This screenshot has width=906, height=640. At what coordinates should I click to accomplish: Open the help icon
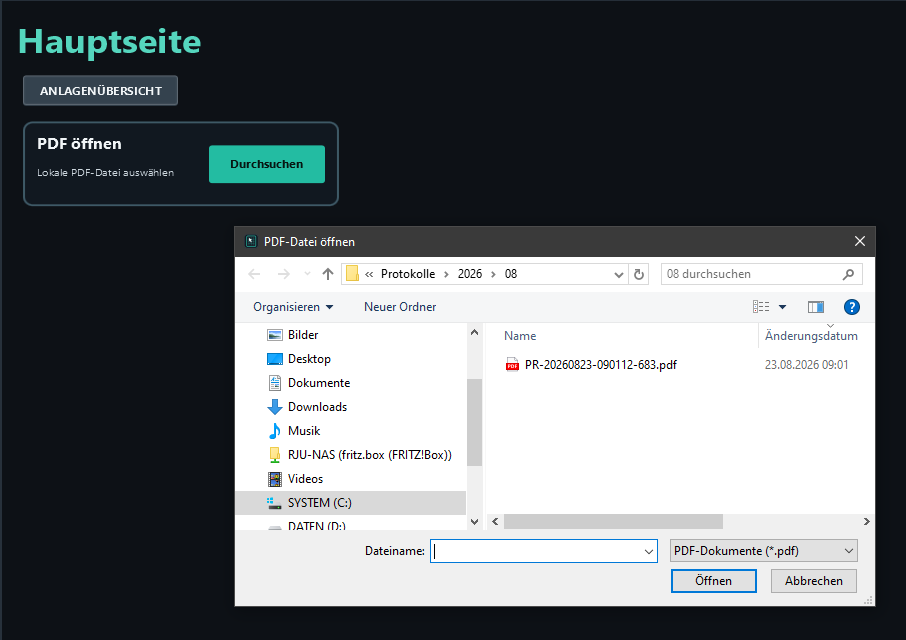tap(852, 307)
